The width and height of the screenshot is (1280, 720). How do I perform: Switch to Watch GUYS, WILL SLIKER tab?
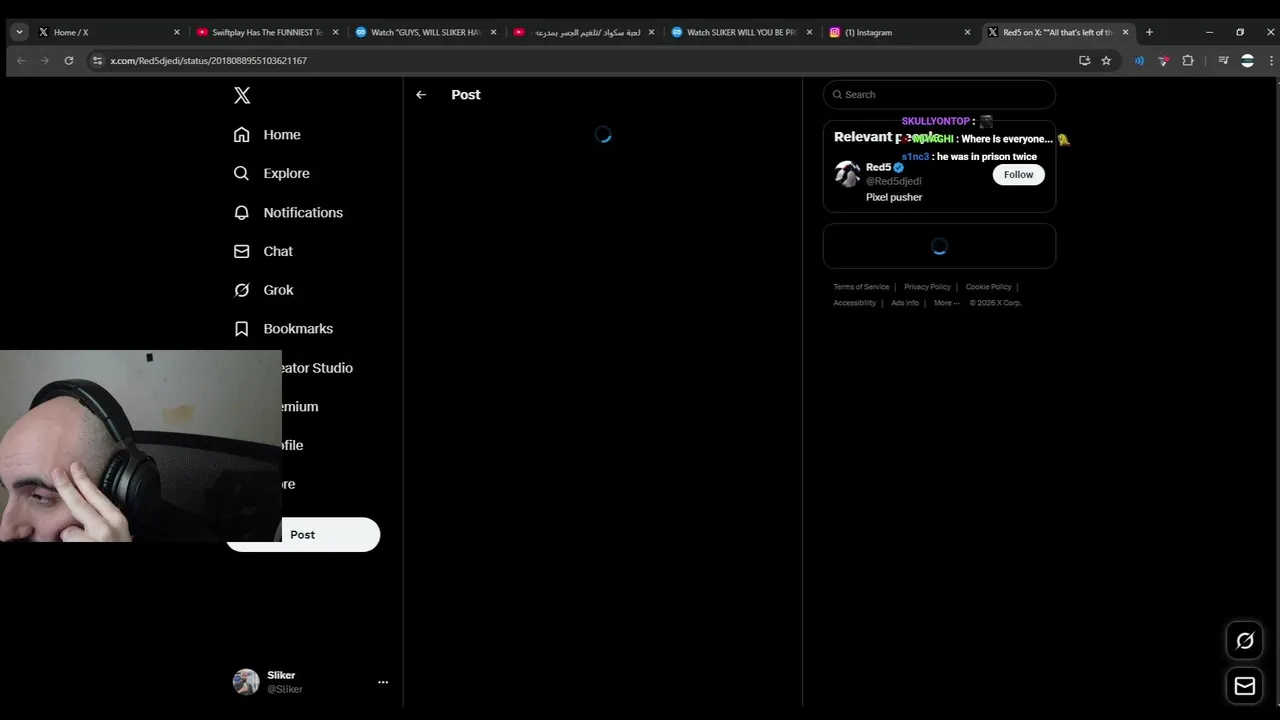(426, 32)
